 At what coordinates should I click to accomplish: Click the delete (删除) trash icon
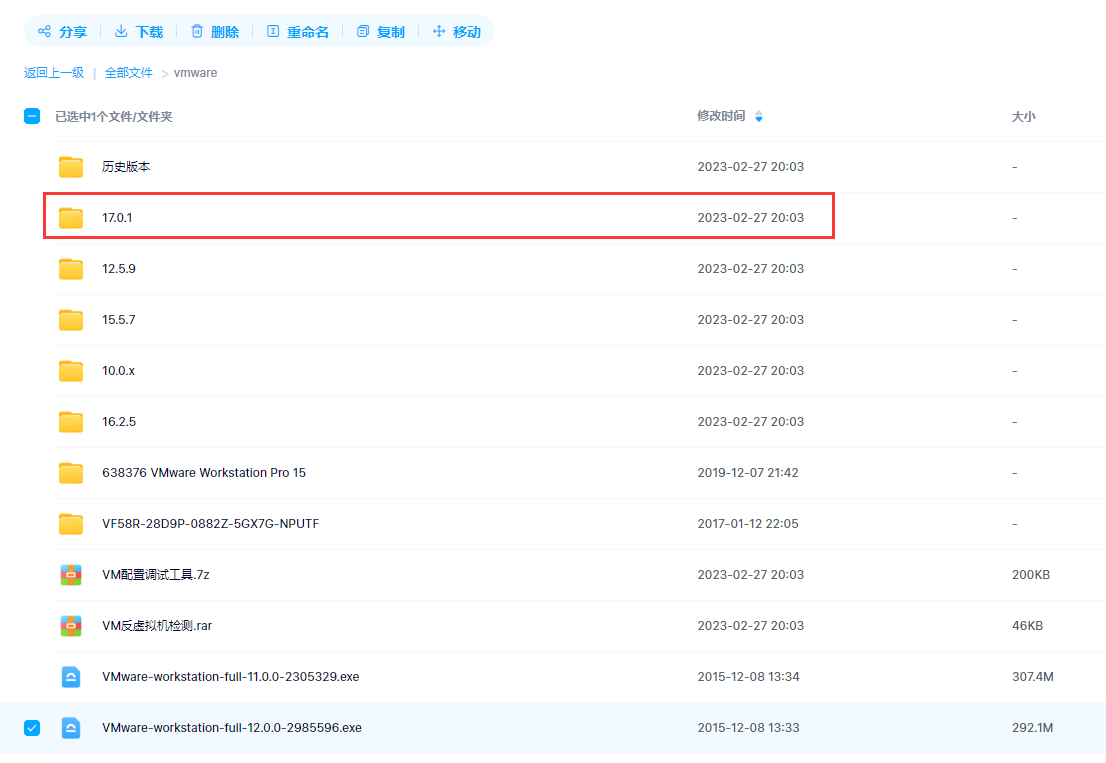[197, 31]
